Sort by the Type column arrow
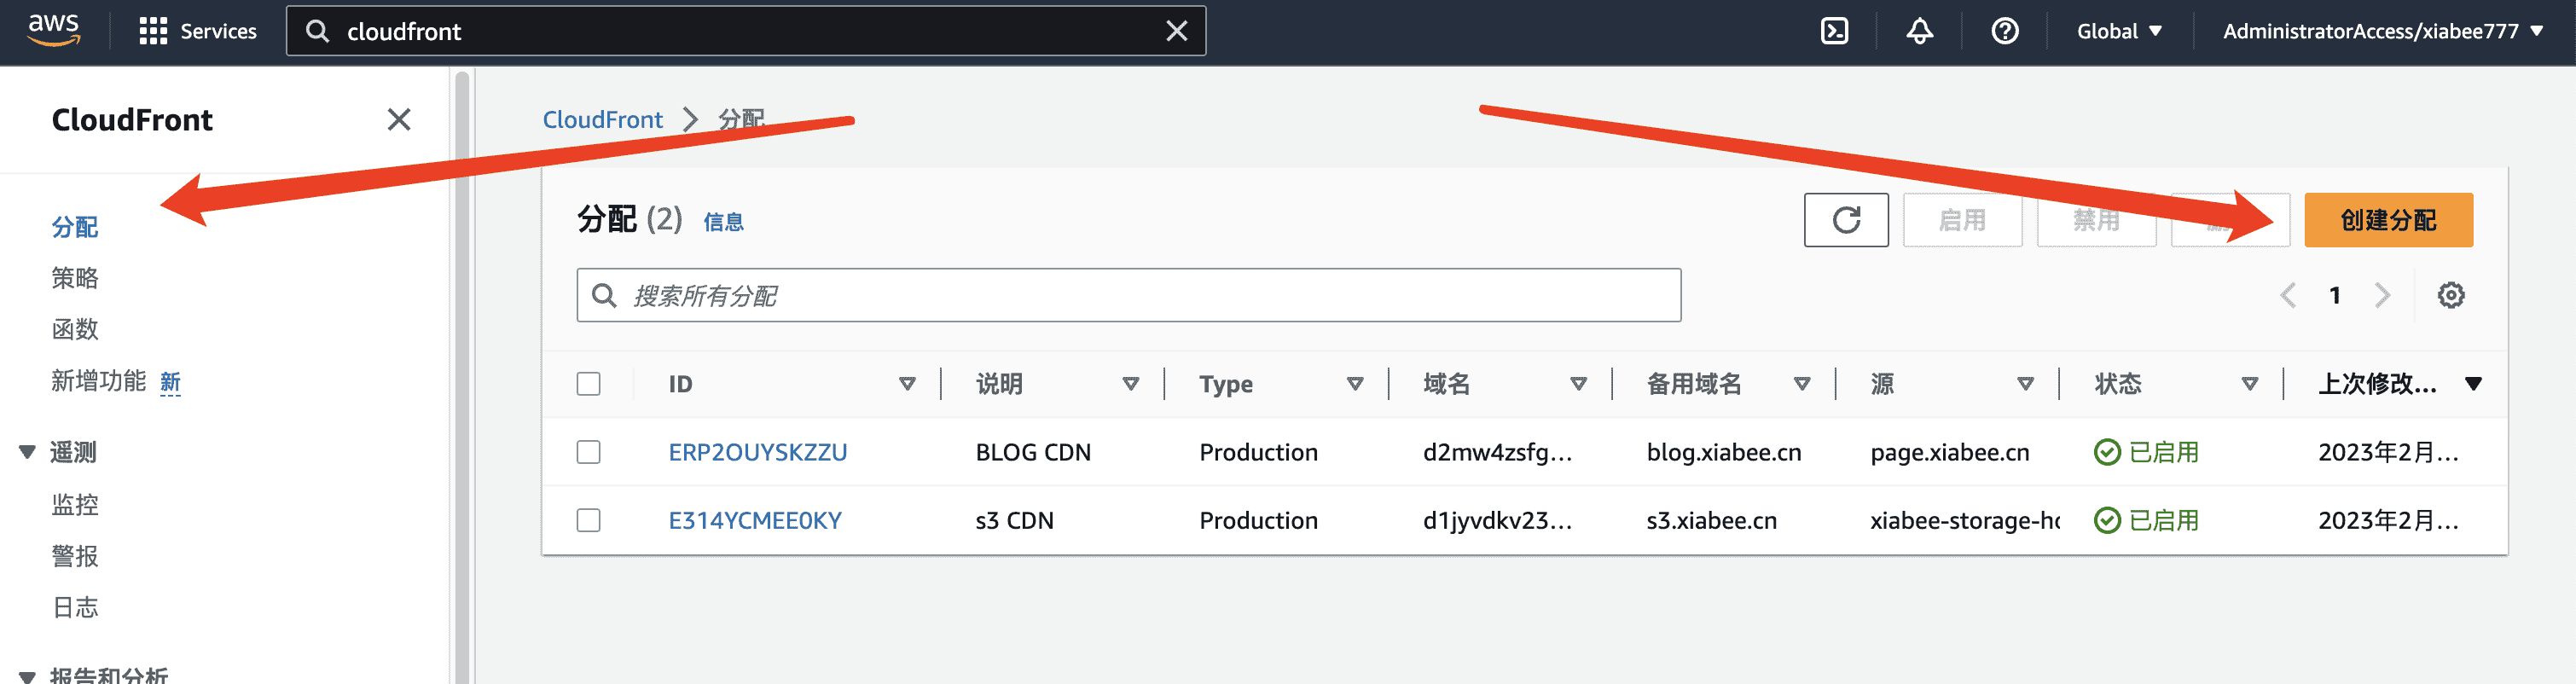Viewport: 2576px width, 684px height. click(x=1355, y=384)
